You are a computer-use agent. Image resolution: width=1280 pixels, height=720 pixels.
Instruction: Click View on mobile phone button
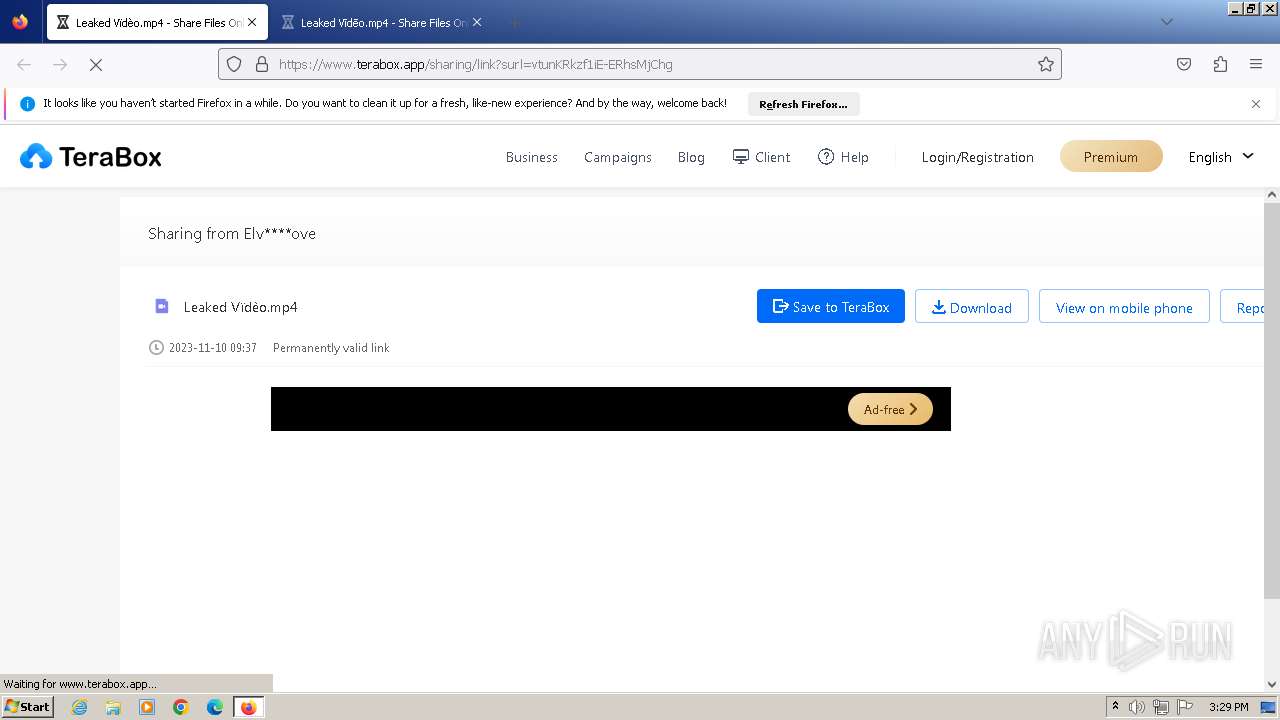click(x=1124, y=307)
